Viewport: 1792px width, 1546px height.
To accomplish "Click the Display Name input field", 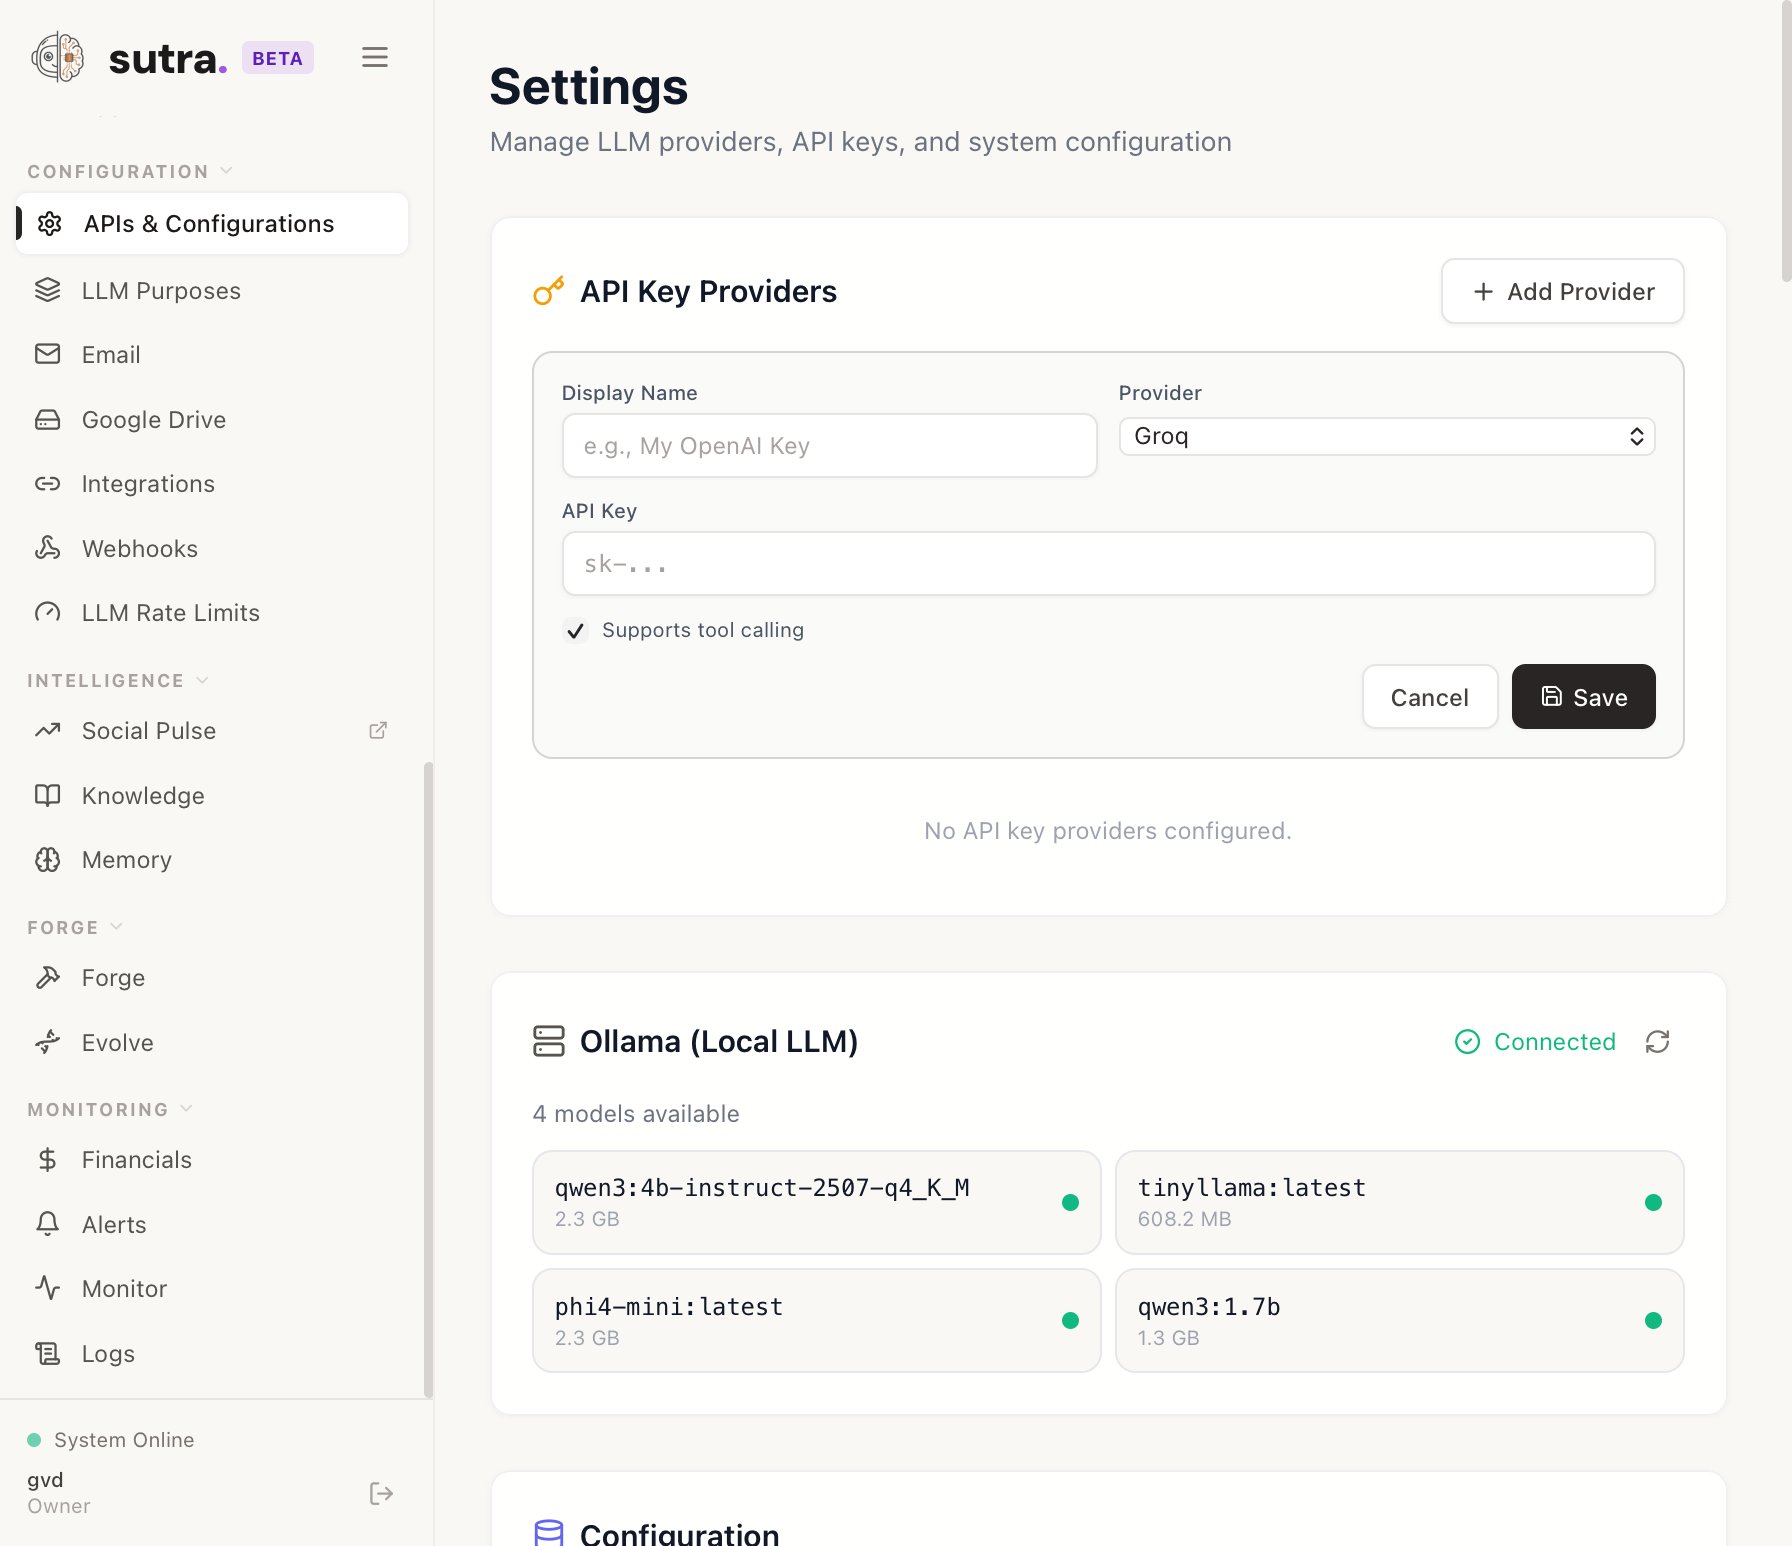I will click(x=830, y=446).
